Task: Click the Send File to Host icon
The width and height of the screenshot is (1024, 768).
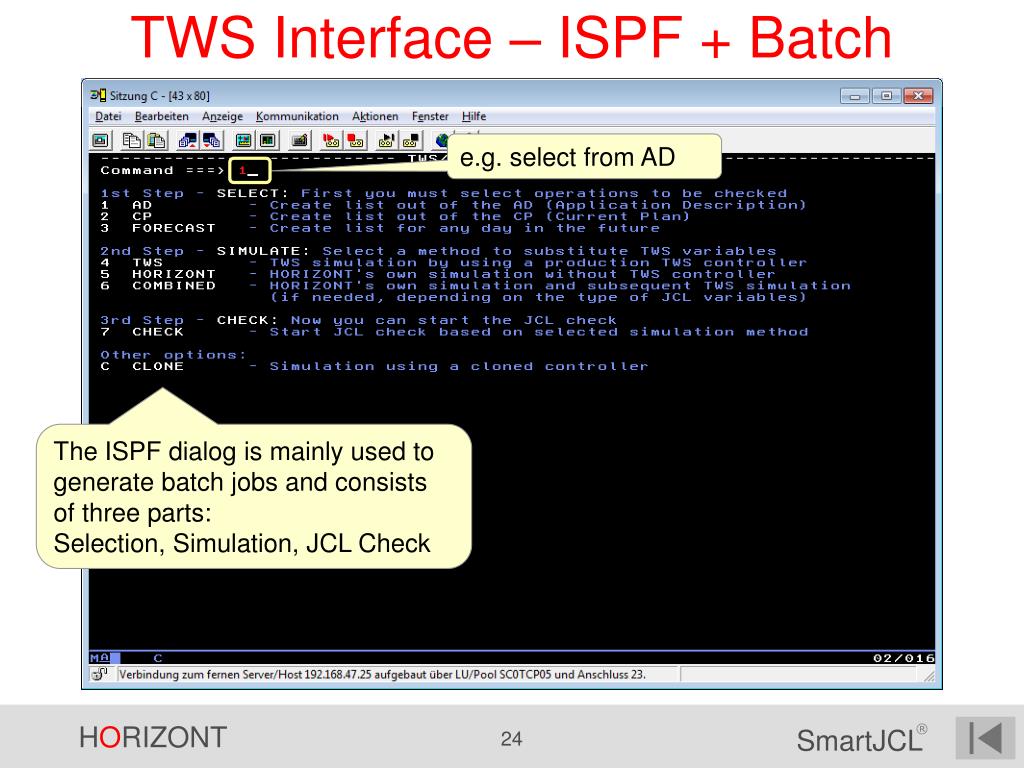Action: pos(188,140)
